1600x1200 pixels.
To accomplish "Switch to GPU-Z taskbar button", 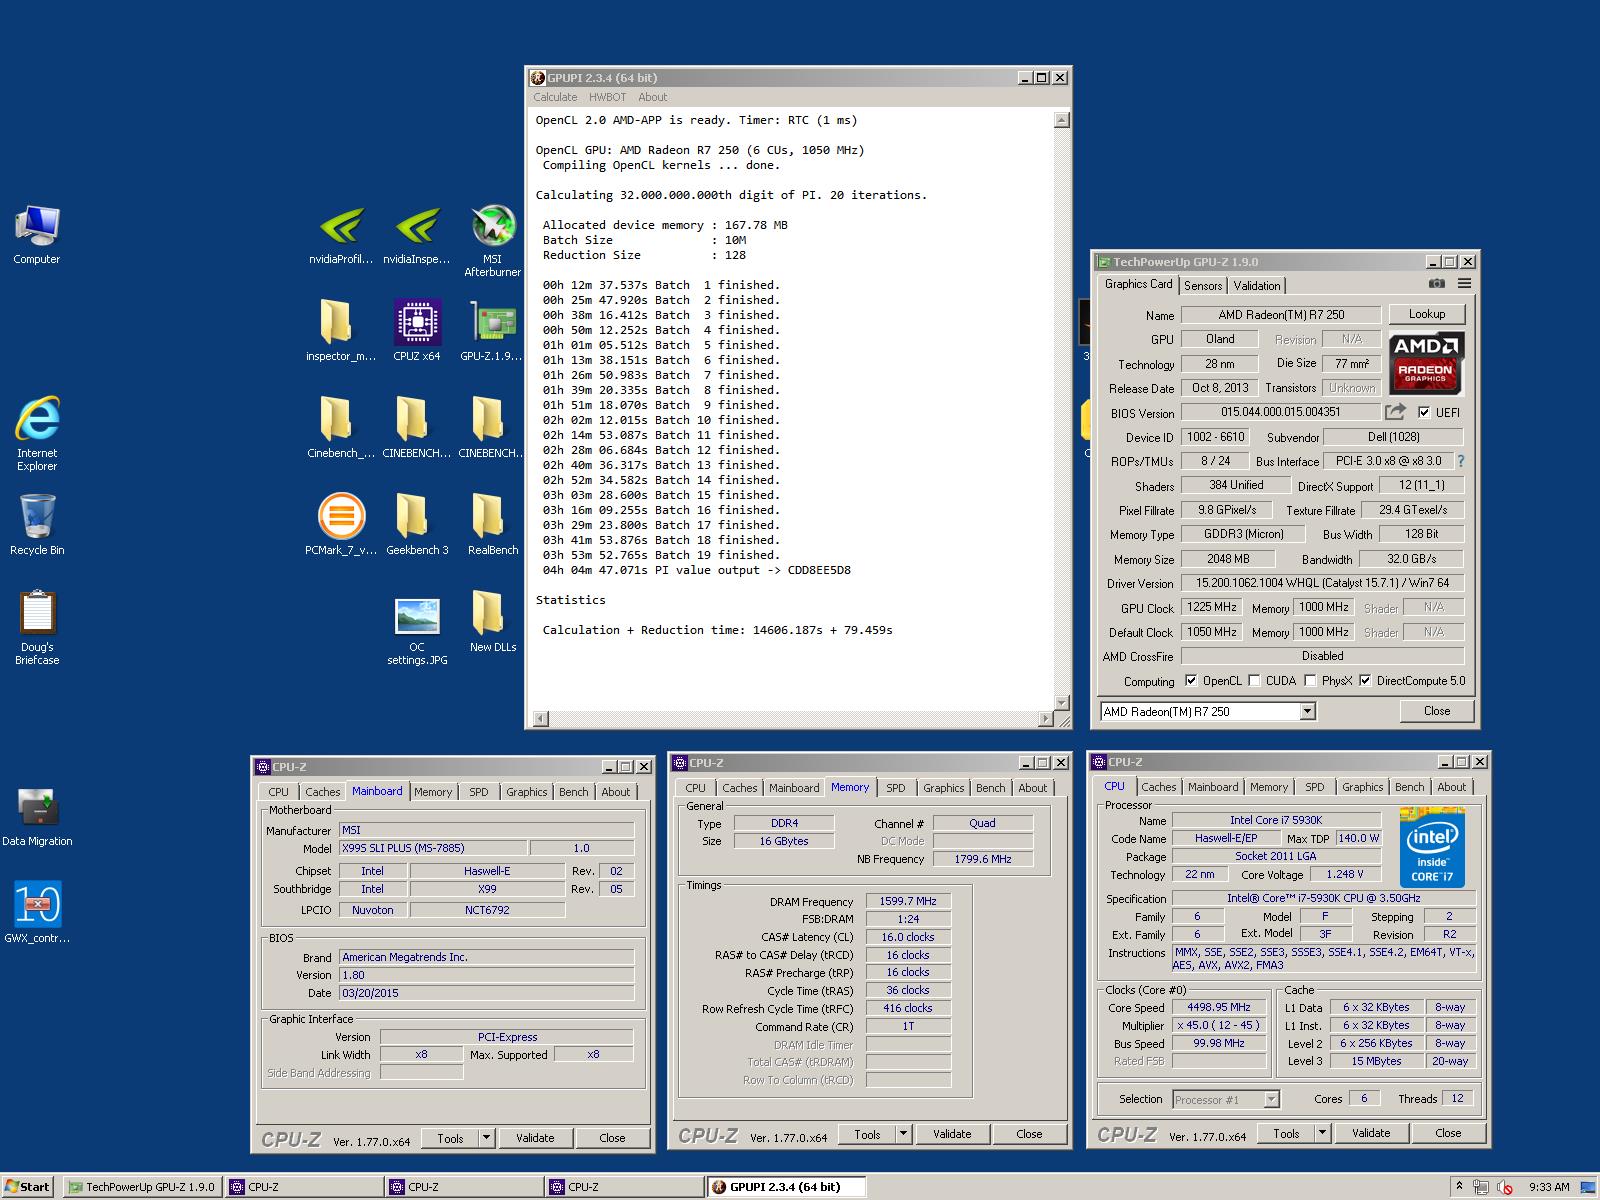I will click(142, 1187).
